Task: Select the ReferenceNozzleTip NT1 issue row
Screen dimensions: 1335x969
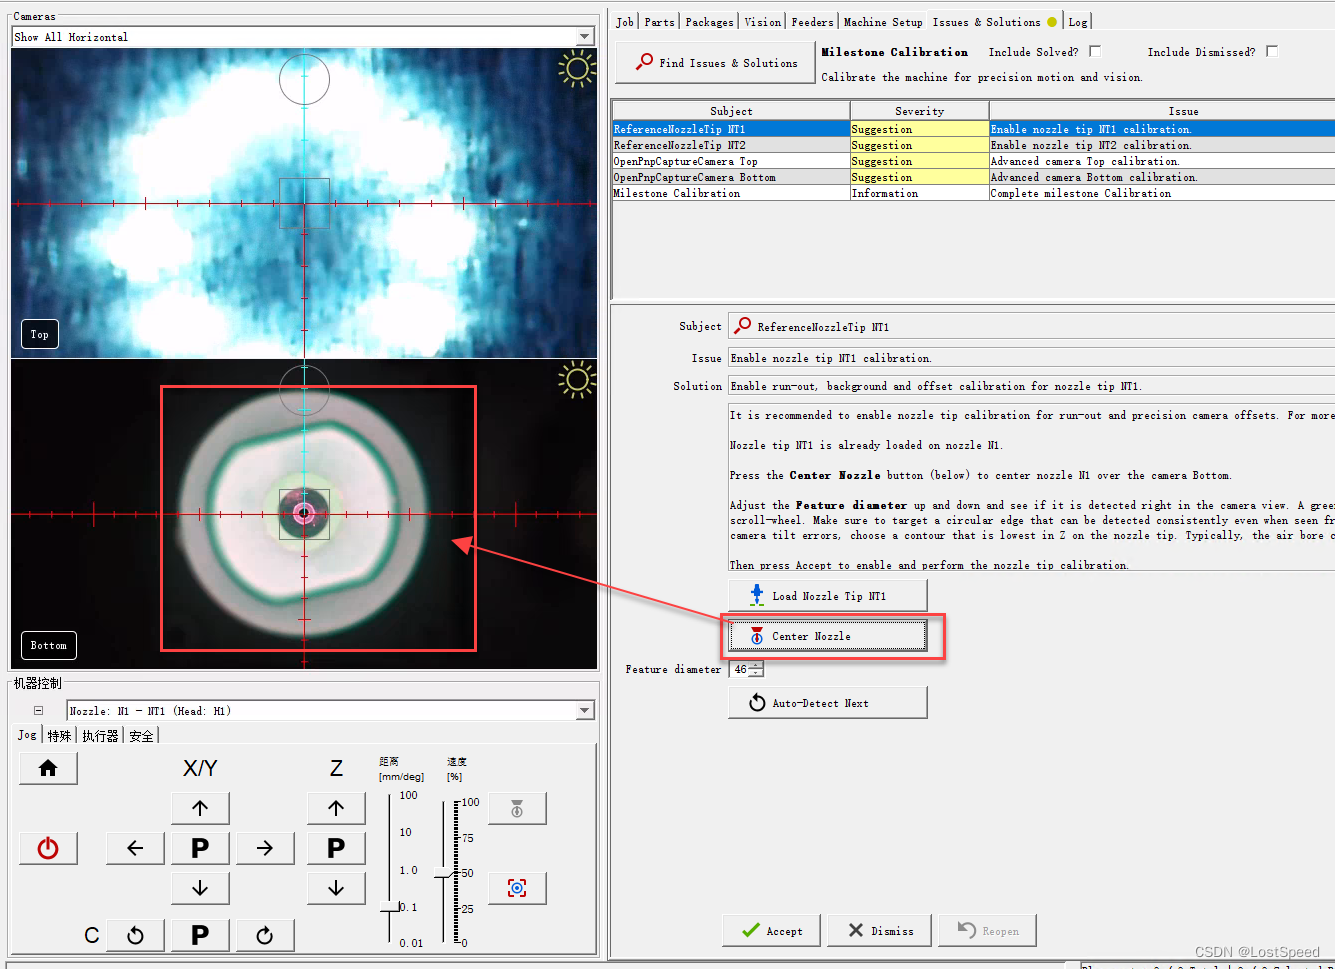Action: 973,129
